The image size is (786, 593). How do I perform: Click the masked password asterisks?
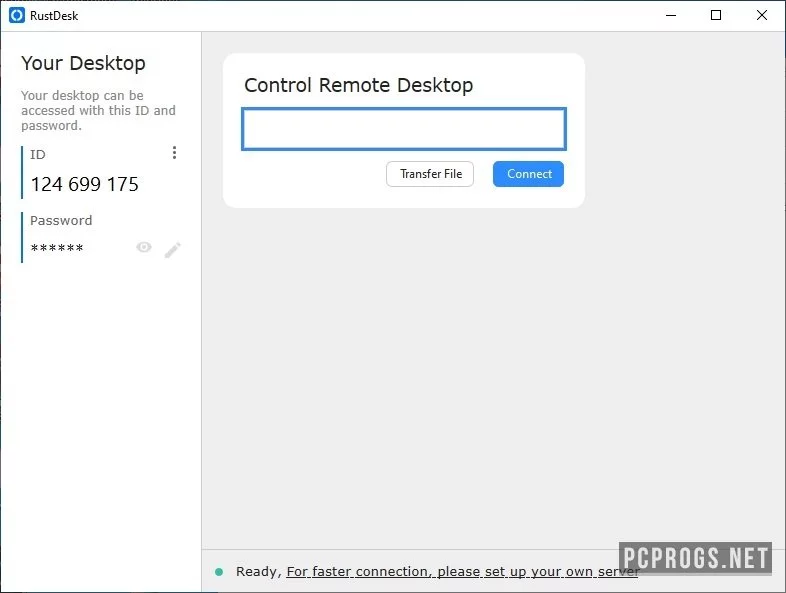pyautogui.click(x=57, y=248)
